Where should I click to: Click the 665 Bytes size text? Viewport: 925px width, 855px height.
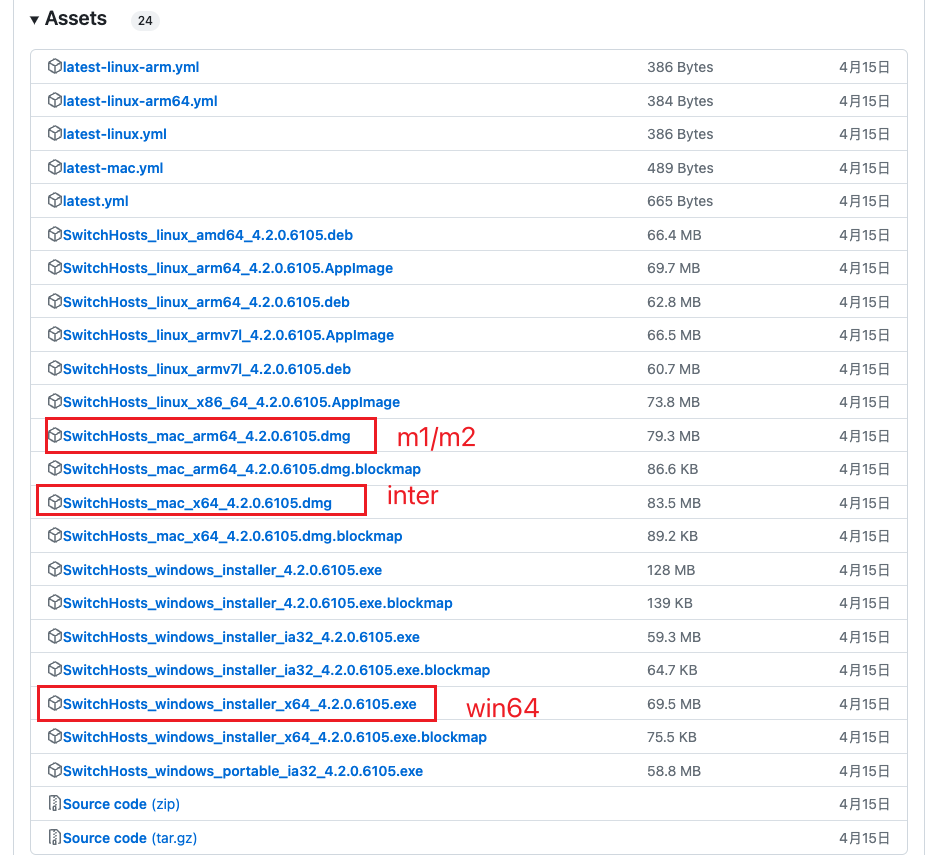click(x=680, y=201)
